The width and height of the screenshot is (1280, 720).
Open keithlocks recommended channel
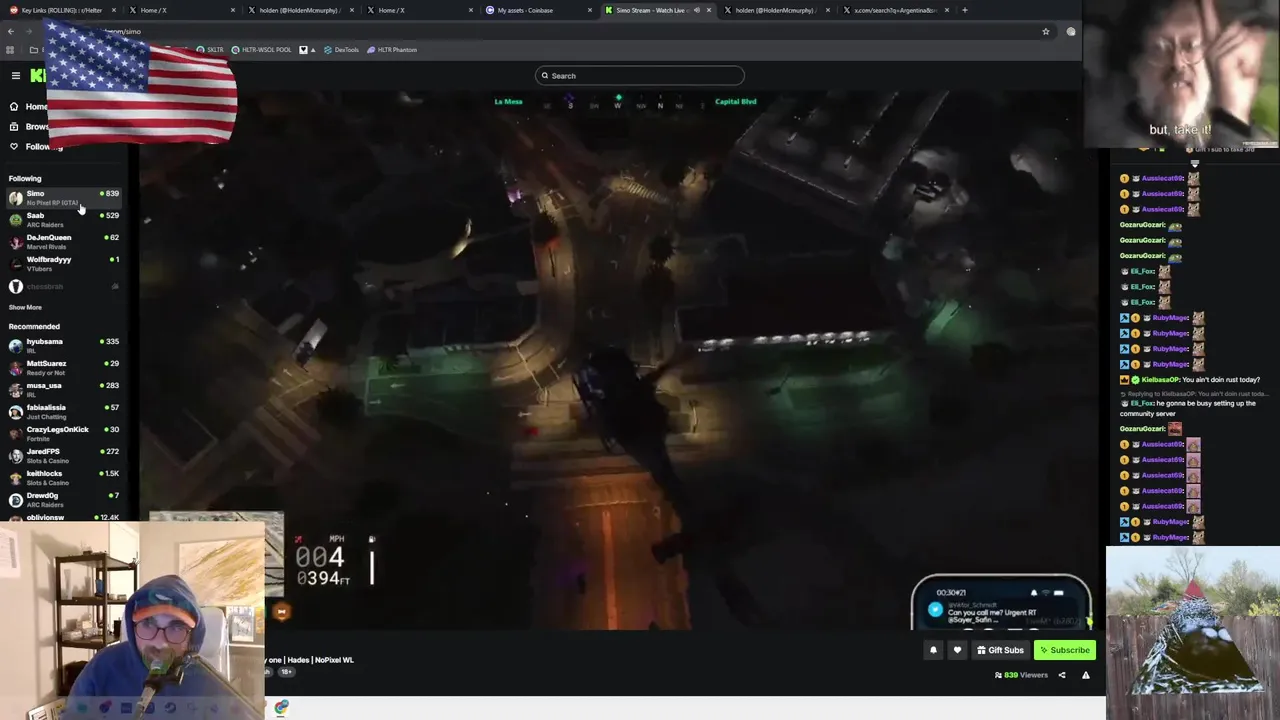(x=62, y=478)
